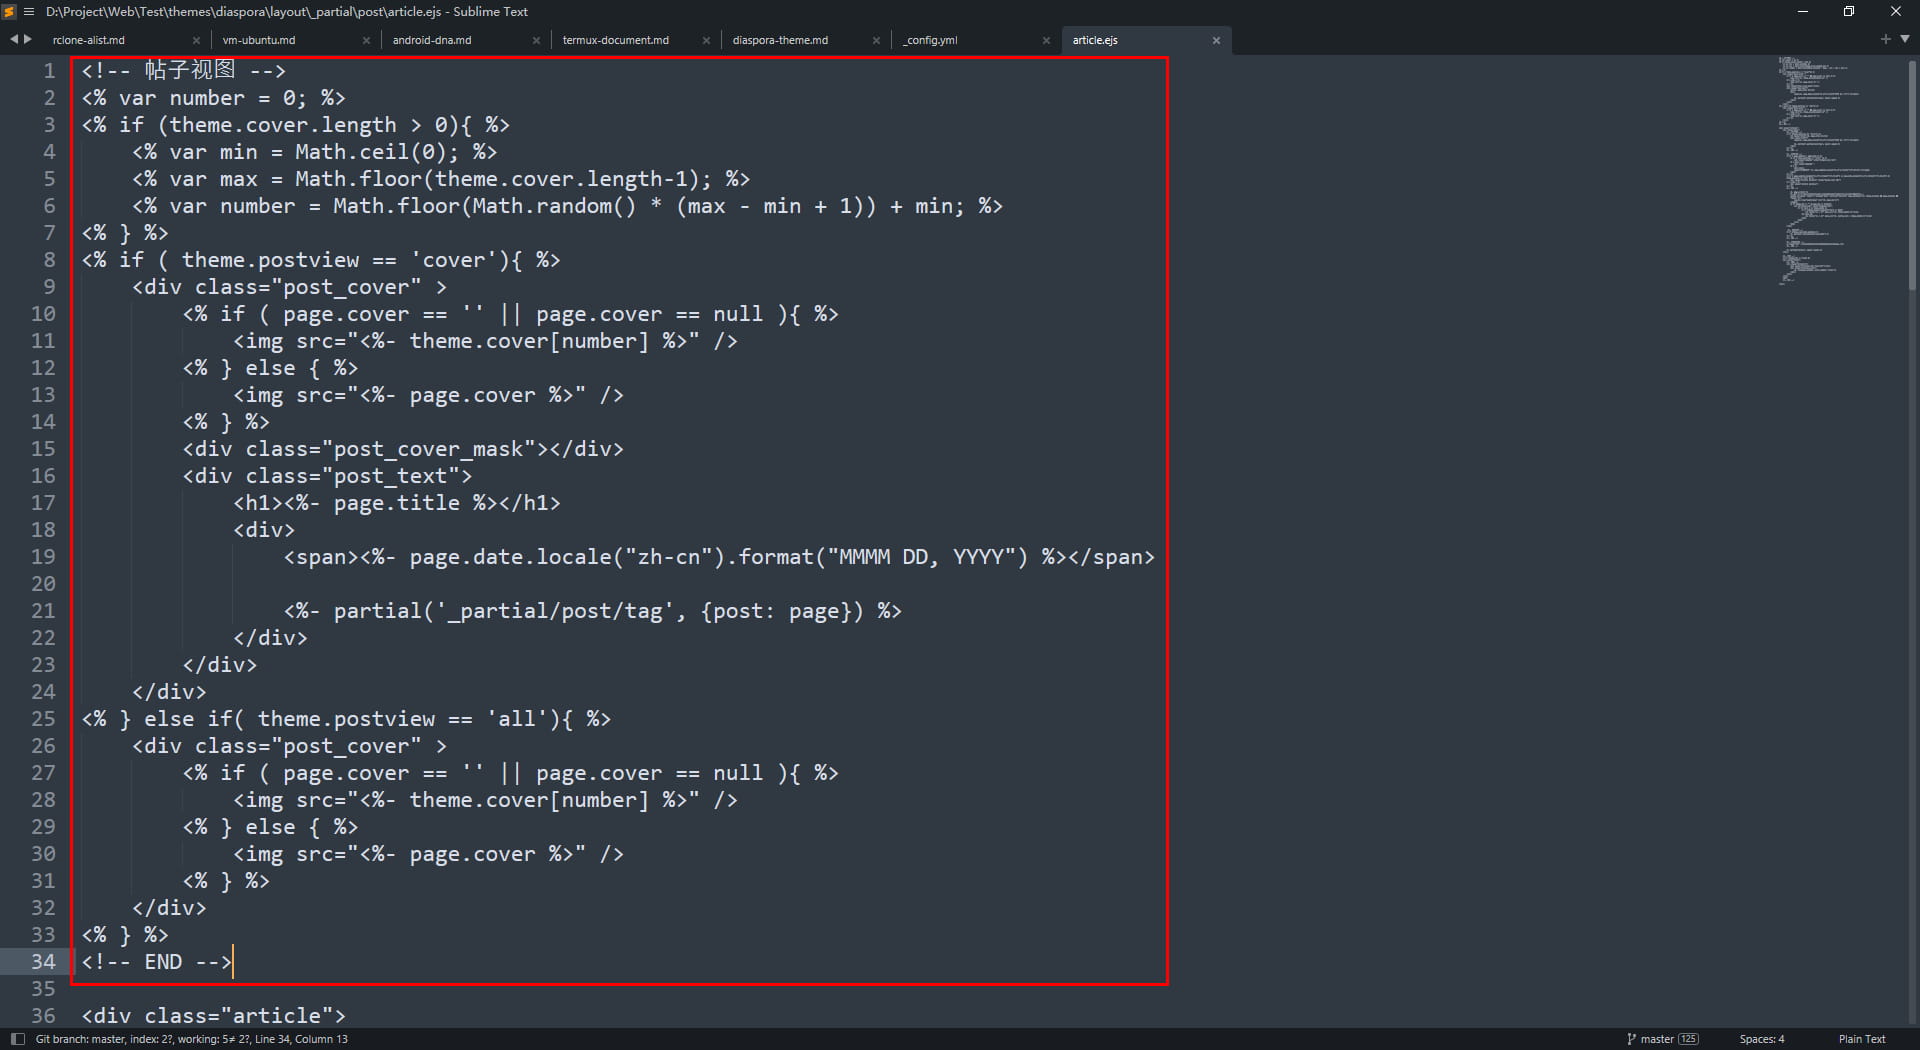1920x1050 pixels.
Task: Open the tab list dropdown arrow
Action: [x=1905, y=39]
